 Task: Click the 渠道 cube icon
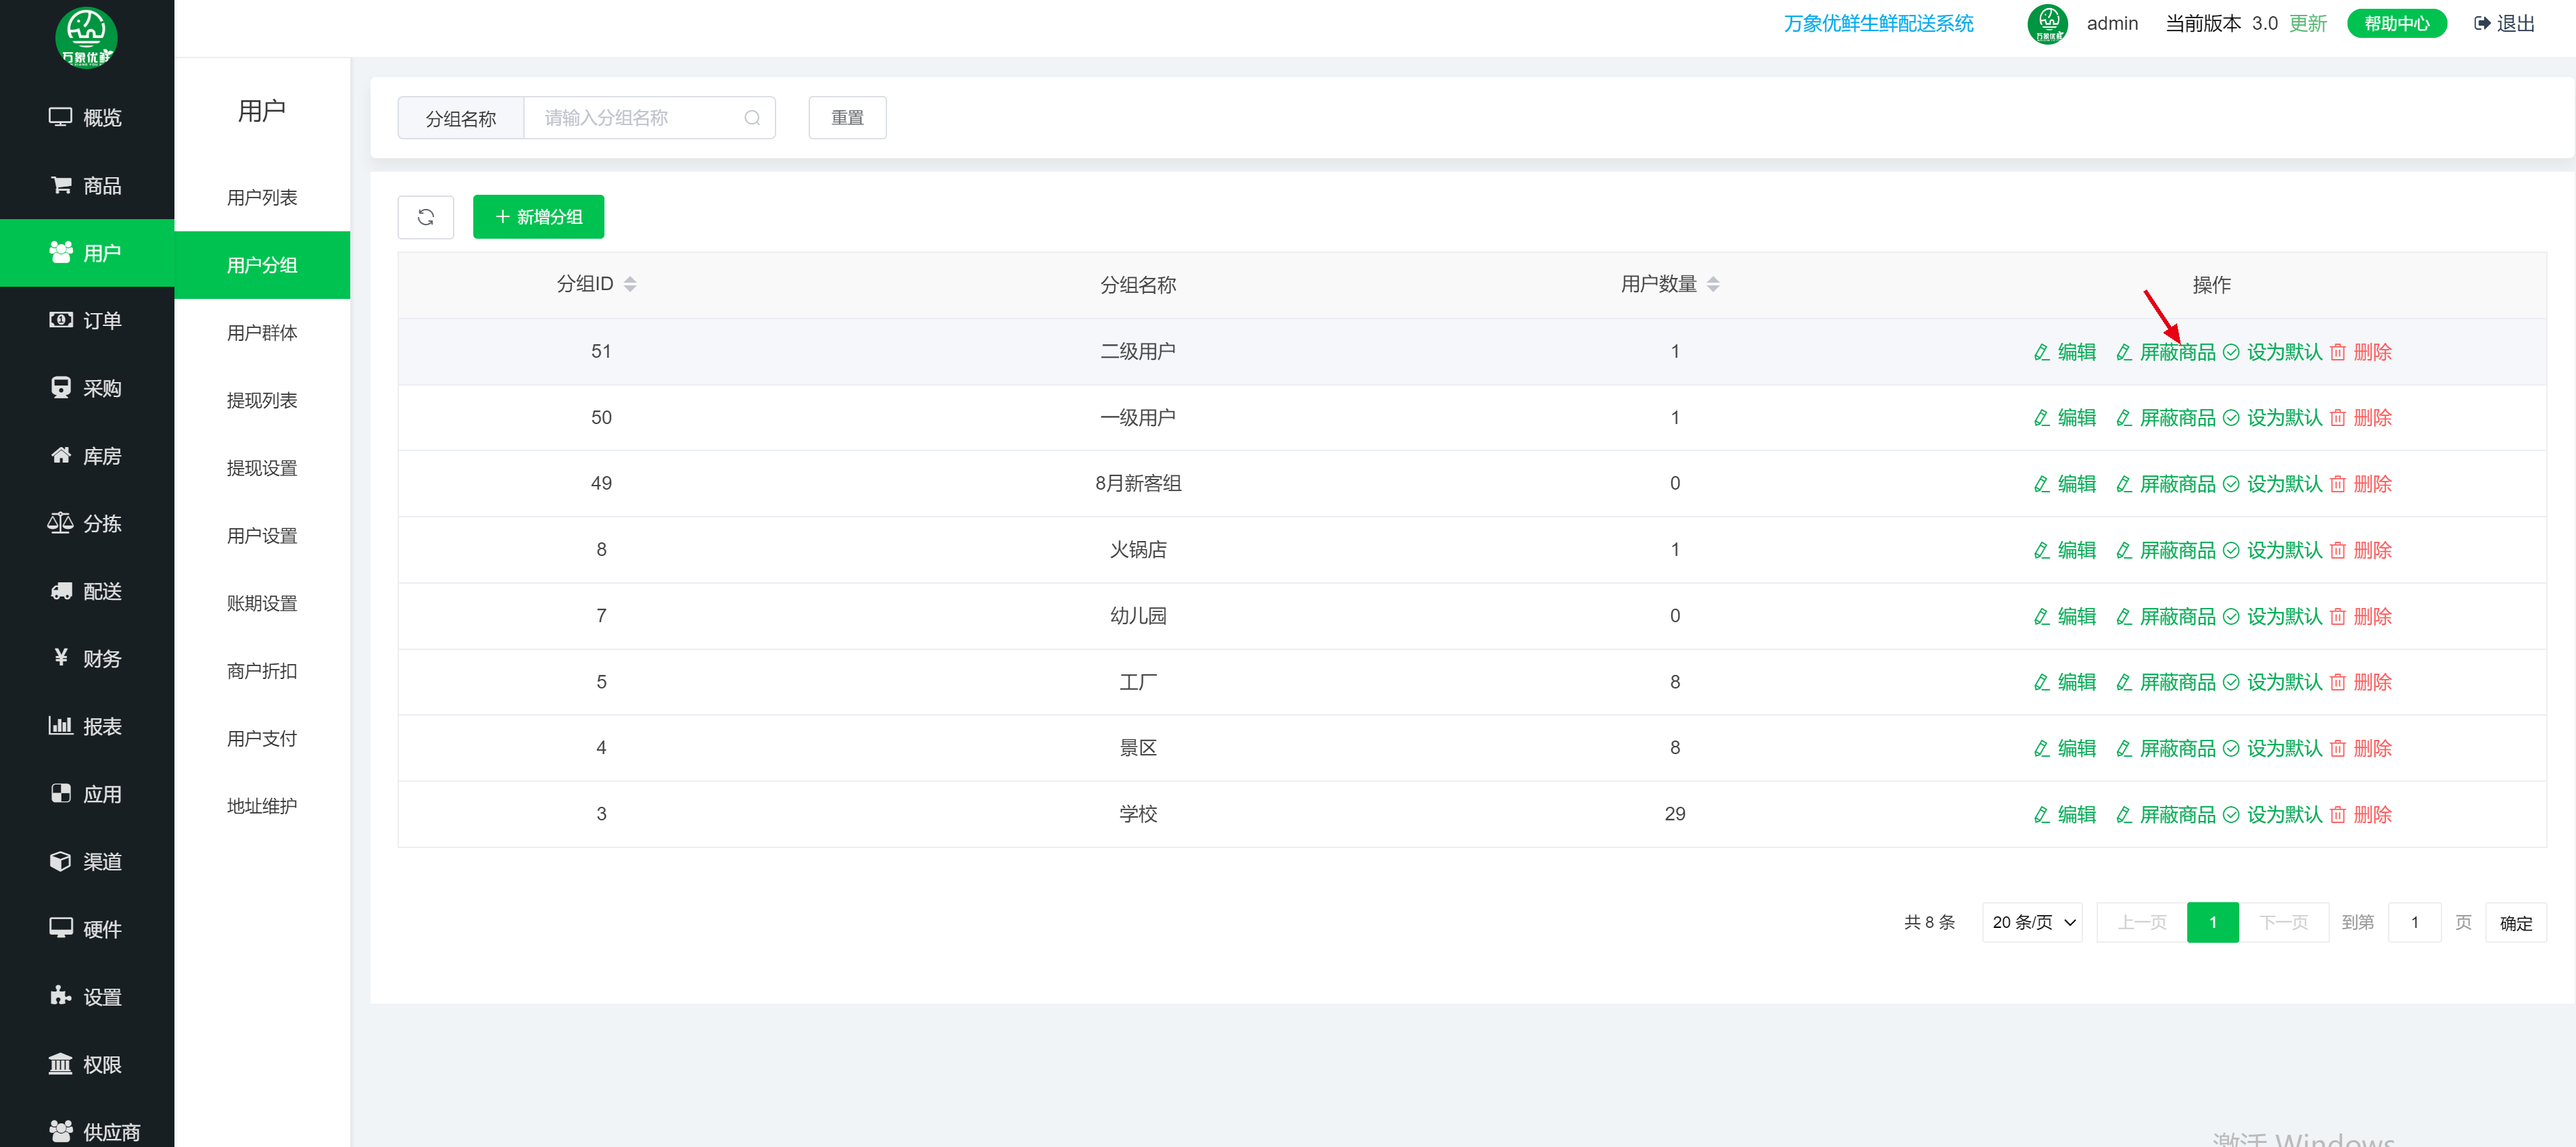click(x=60, y=861)
